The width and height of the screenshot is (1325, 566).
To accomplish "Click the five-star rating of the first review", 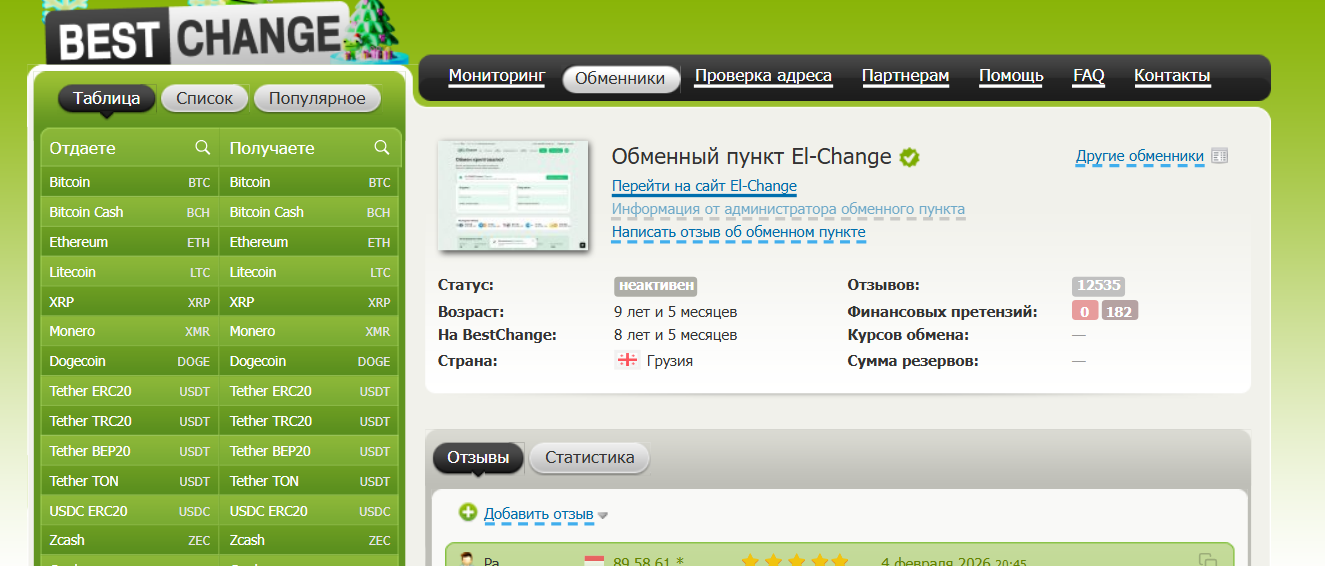I will (x=795, y=560).
